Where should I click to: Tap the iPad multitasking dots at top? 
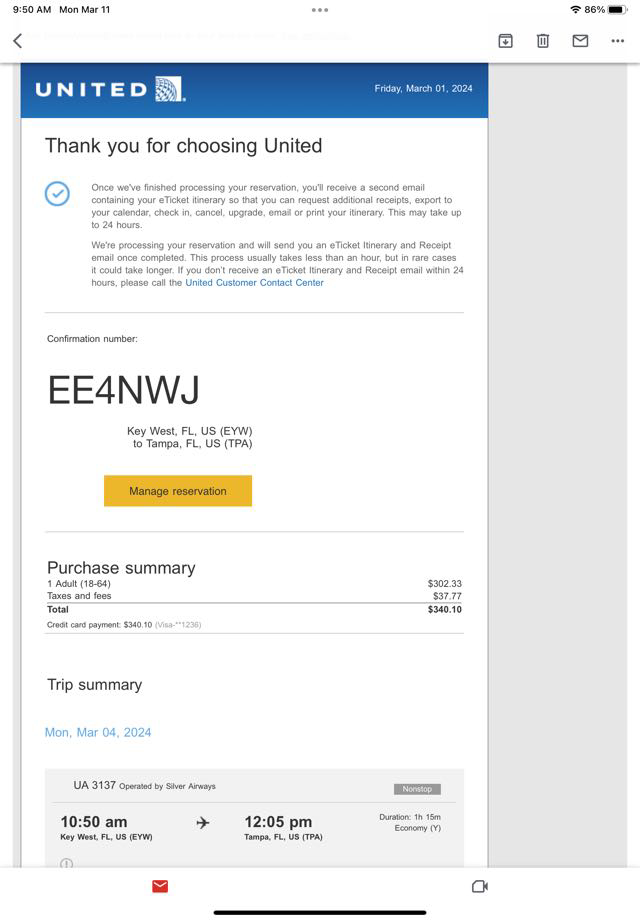[x=320, y=10]
